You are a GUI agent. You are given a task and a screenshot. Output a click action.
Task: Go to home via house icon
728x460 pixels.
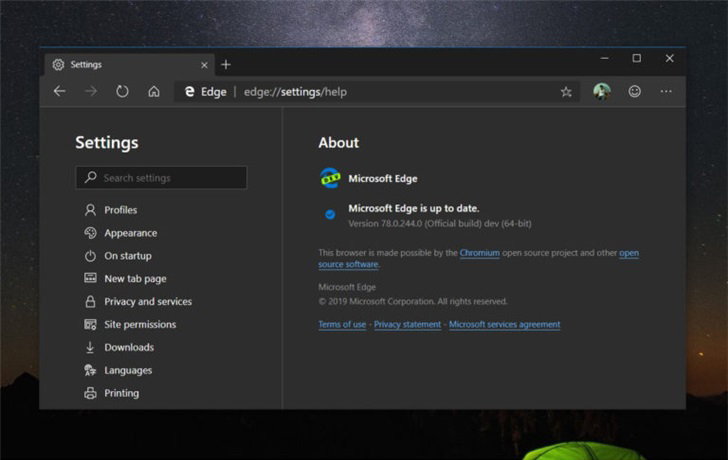click(x=153, y=91)
